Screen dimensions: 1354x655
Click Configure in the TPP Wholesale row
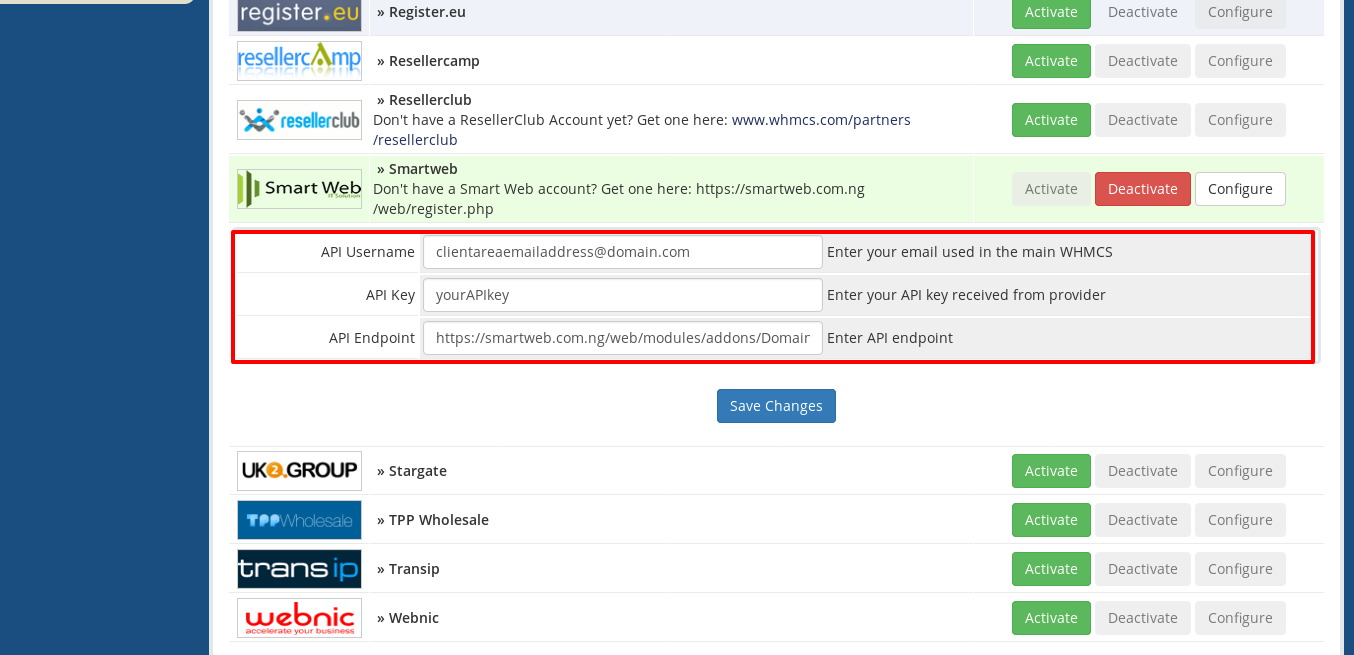point(1240,520)
